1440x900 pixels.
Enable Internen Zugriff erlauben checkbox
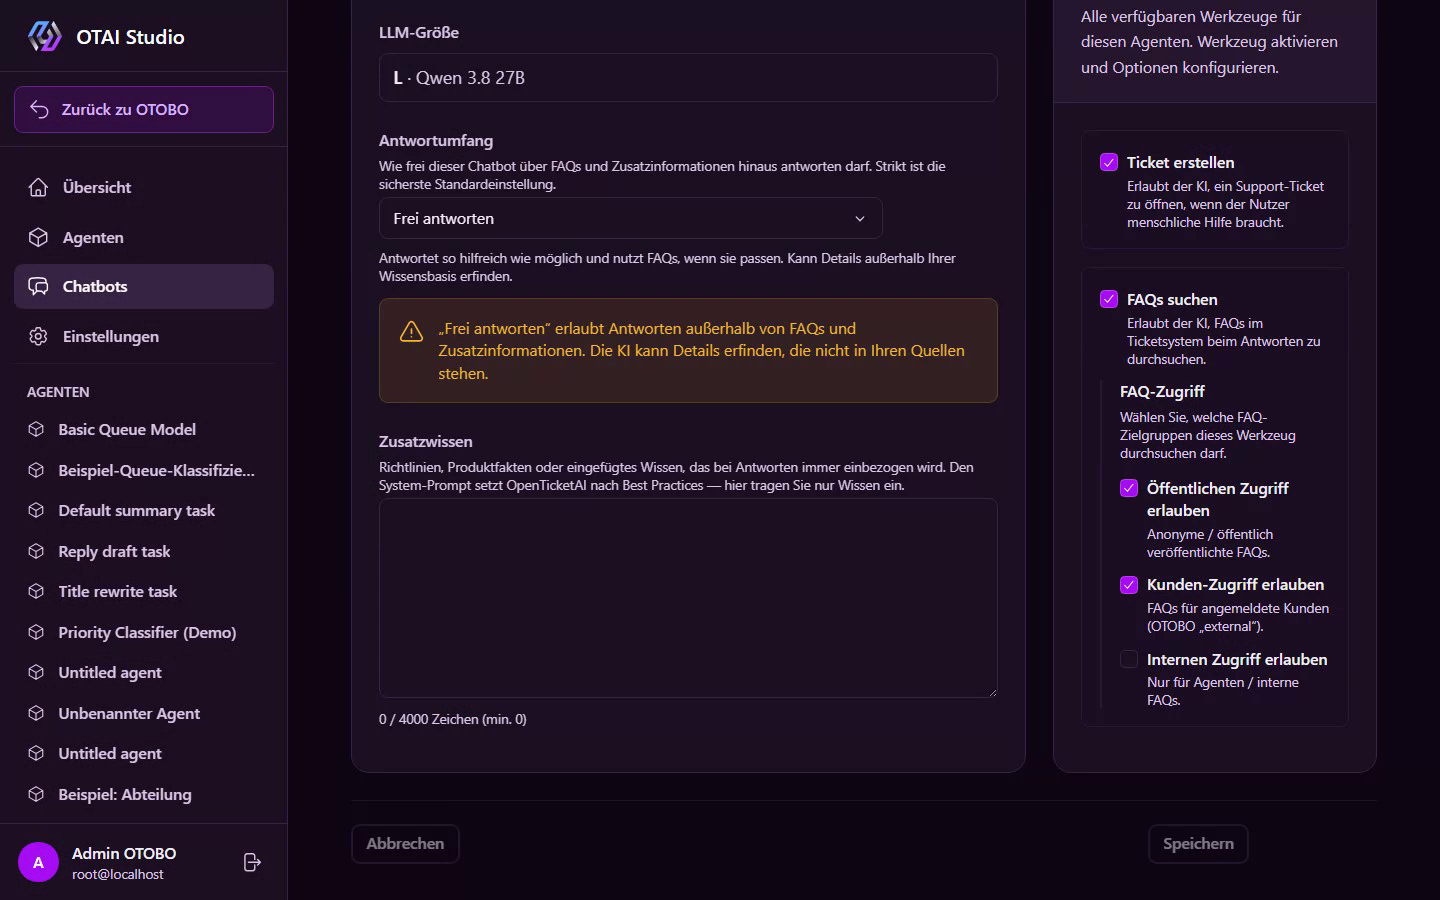pos(1129,659)
